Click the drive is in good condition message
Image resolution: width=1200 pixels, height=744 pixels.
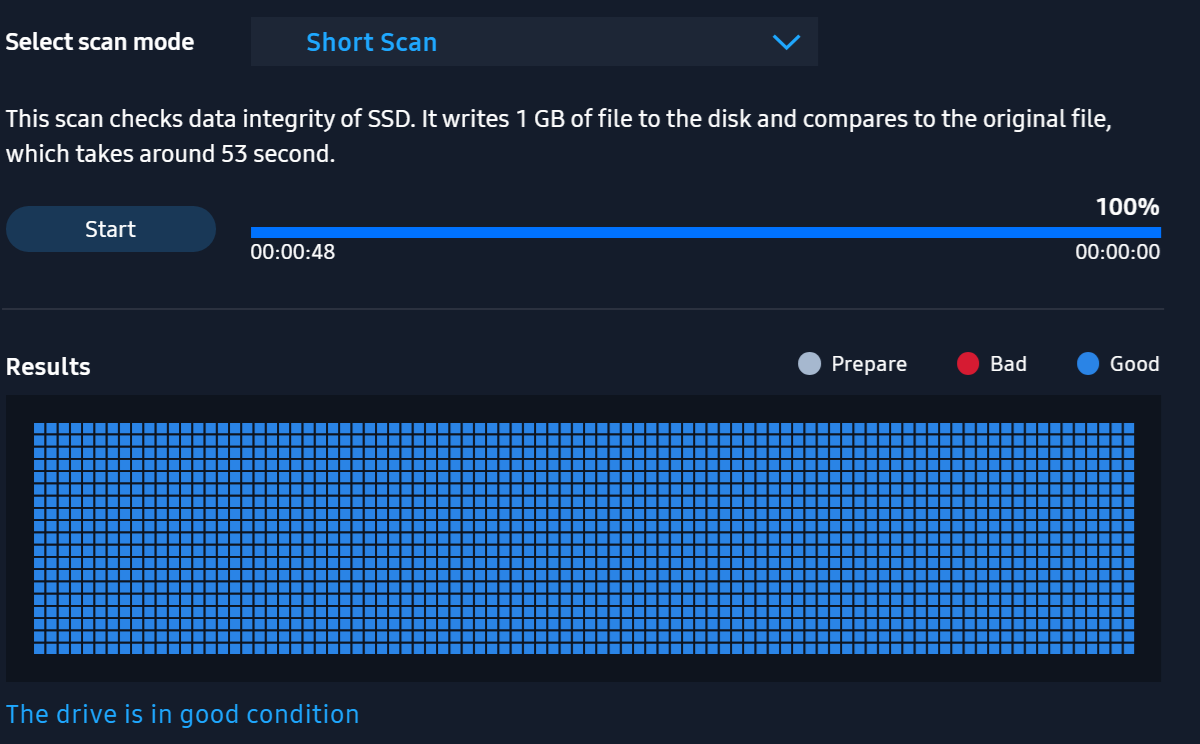pos(182,714)
